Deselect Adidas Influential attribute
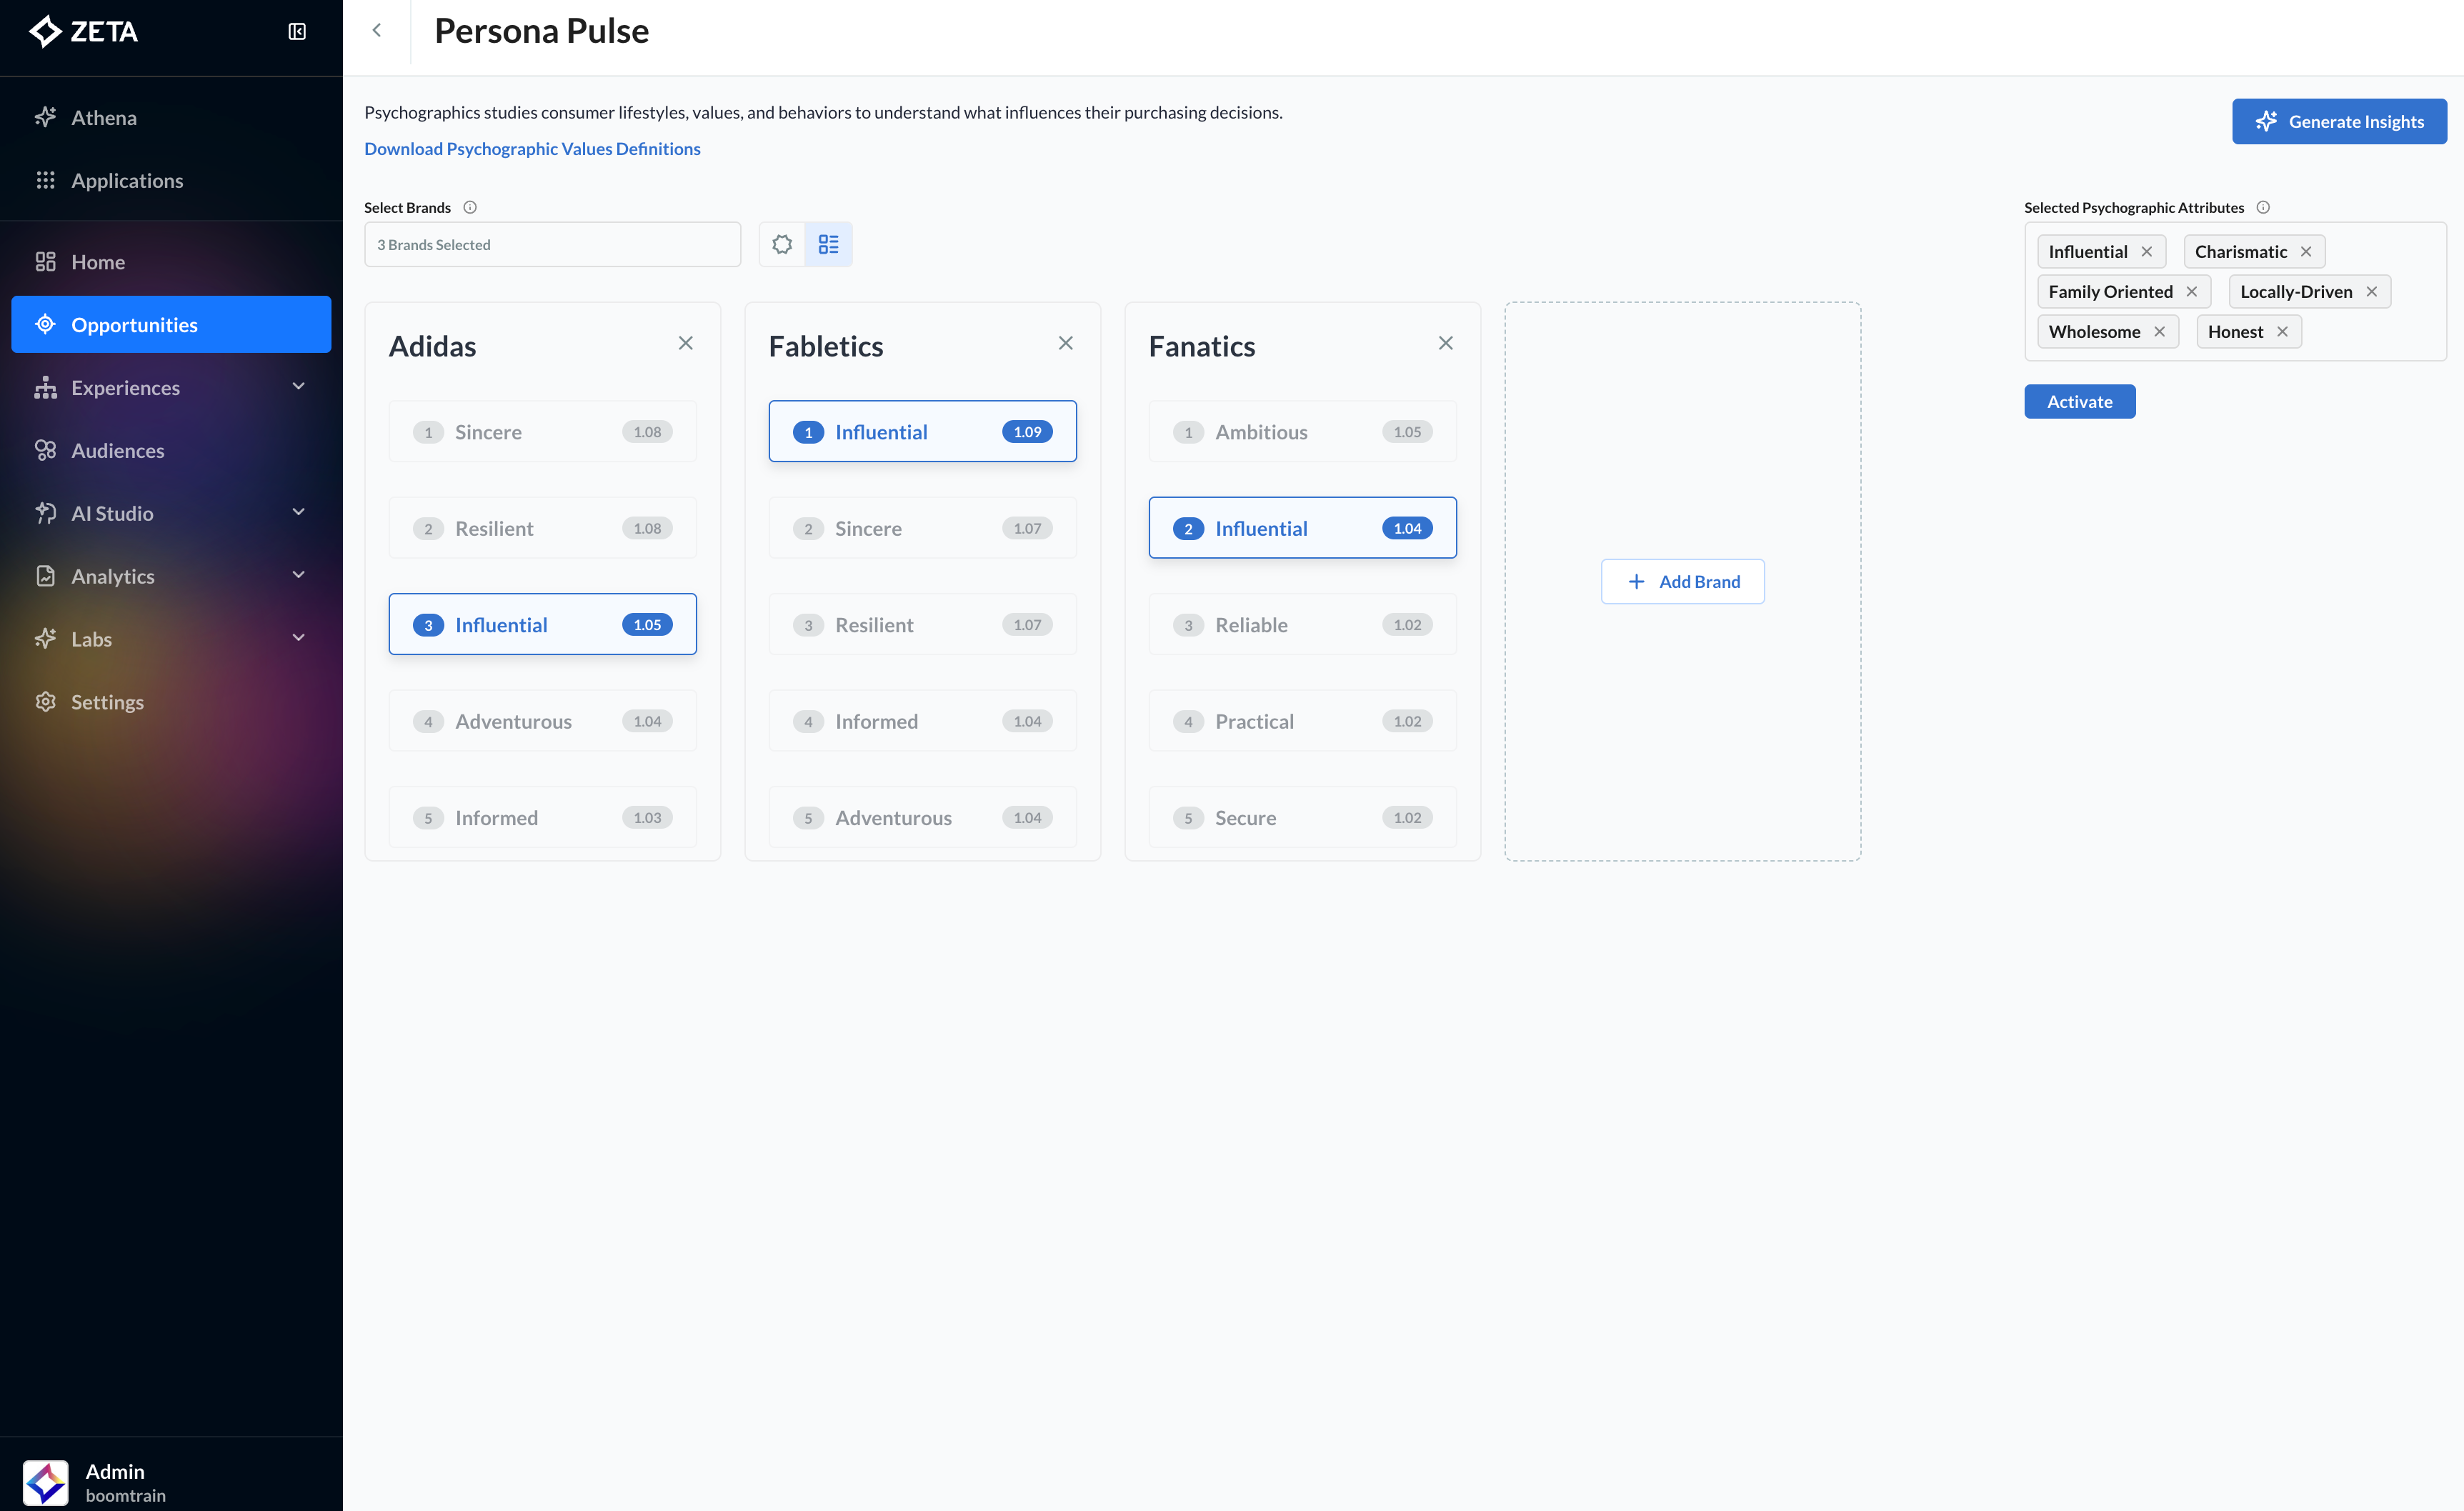 click(543, 624)
